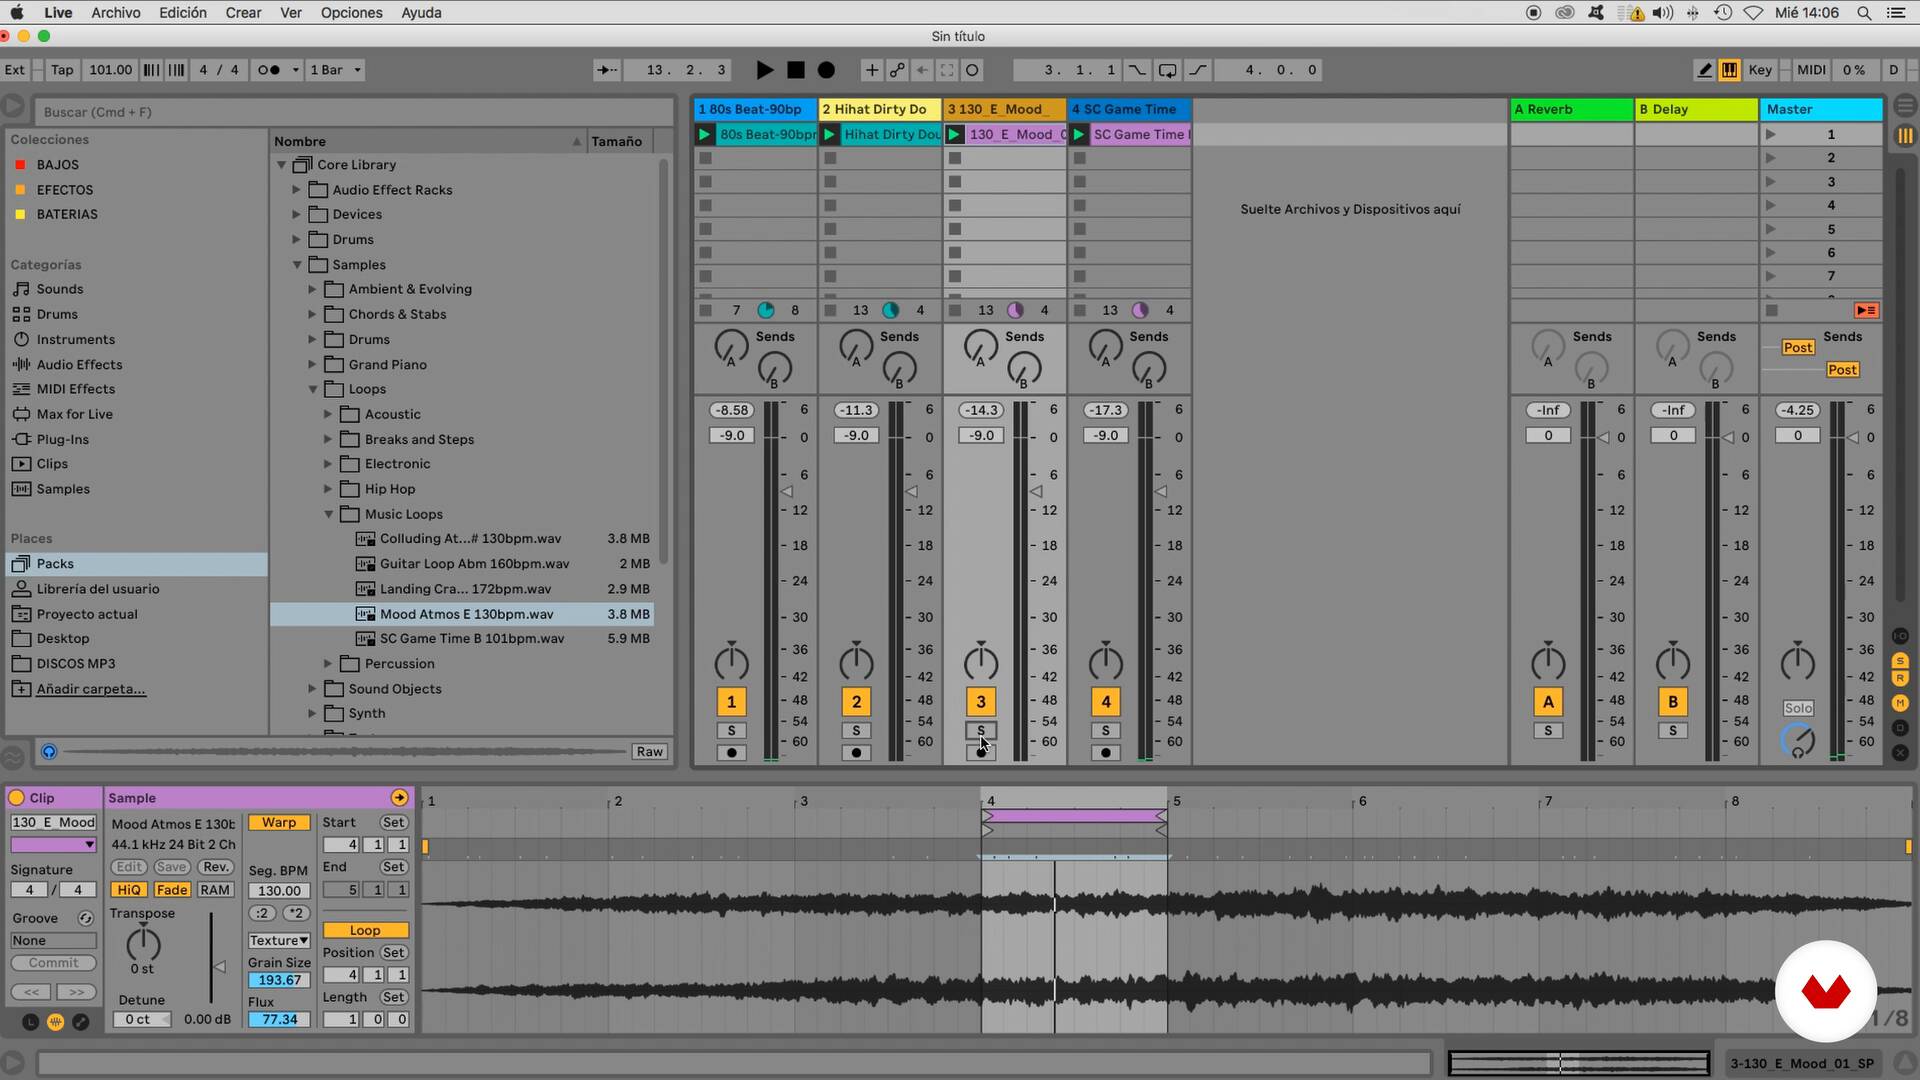
Task: Toggle the Follow arrow button
Action: pos(606,70)
